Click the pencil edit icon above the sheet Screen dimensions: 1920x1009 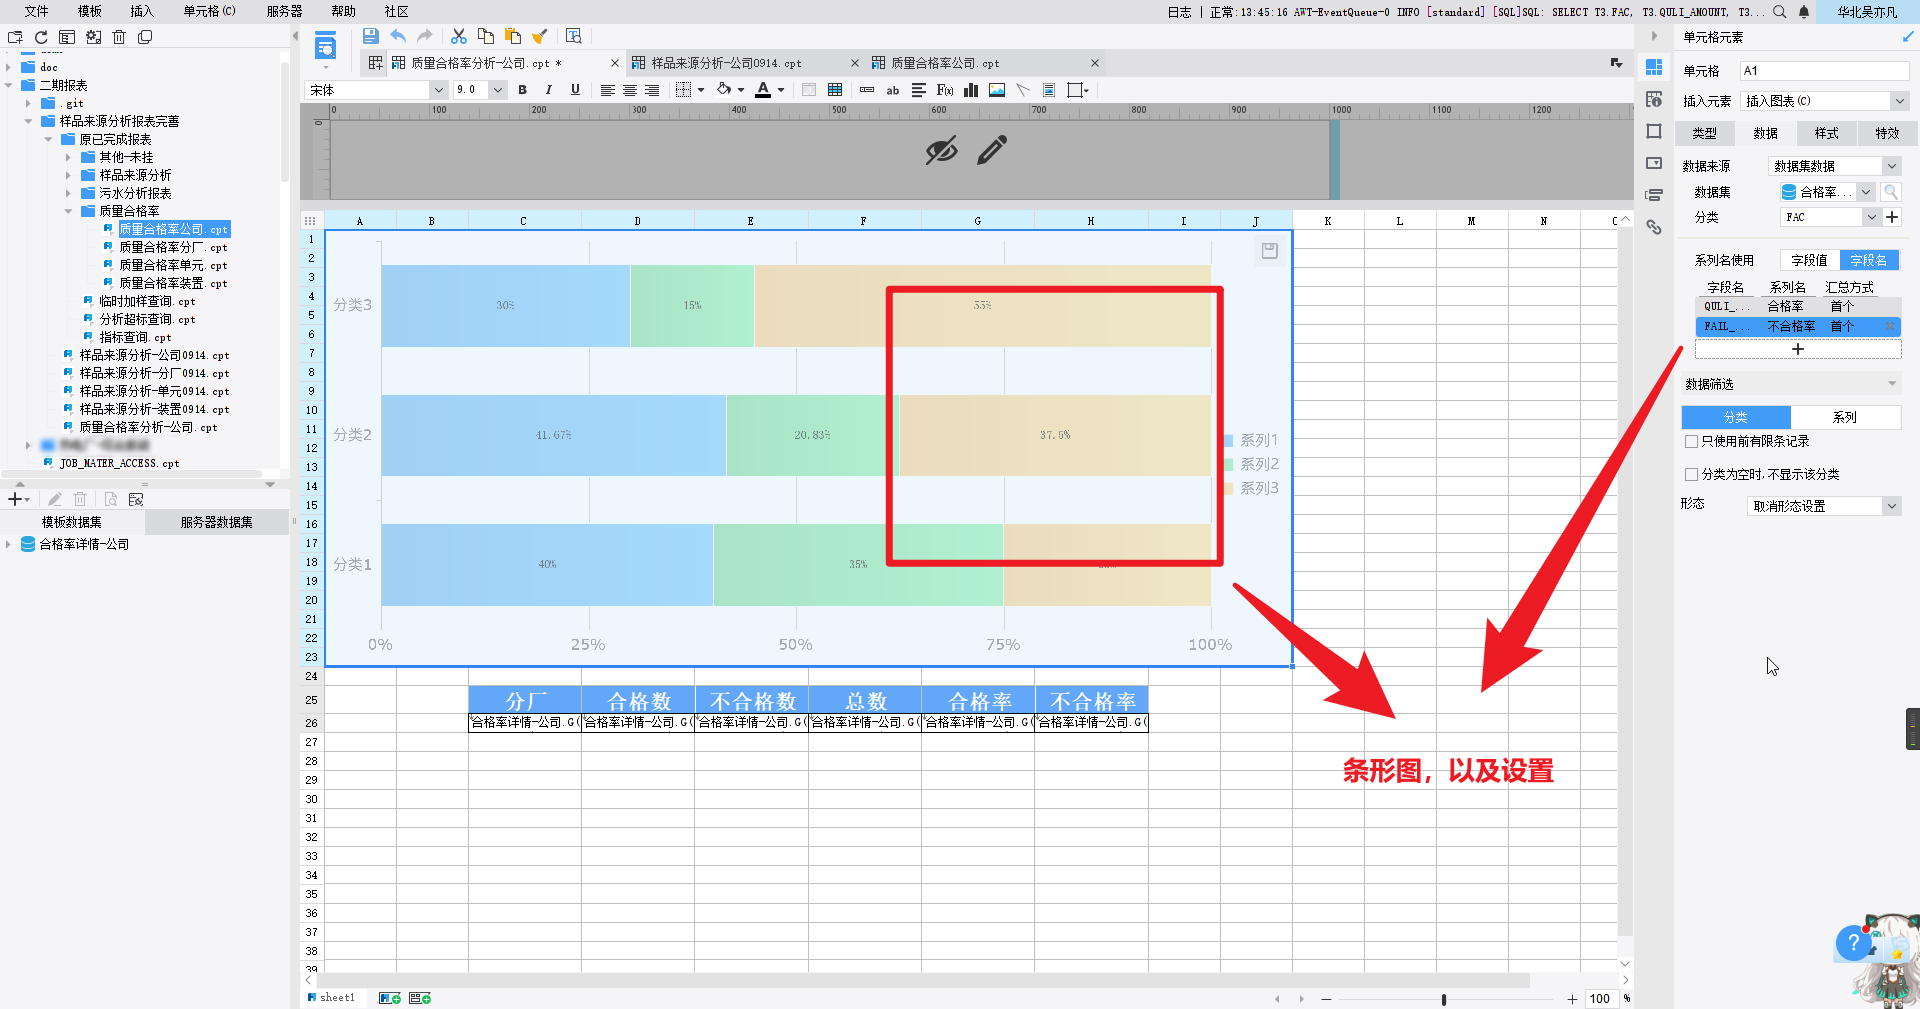[992, 150]
